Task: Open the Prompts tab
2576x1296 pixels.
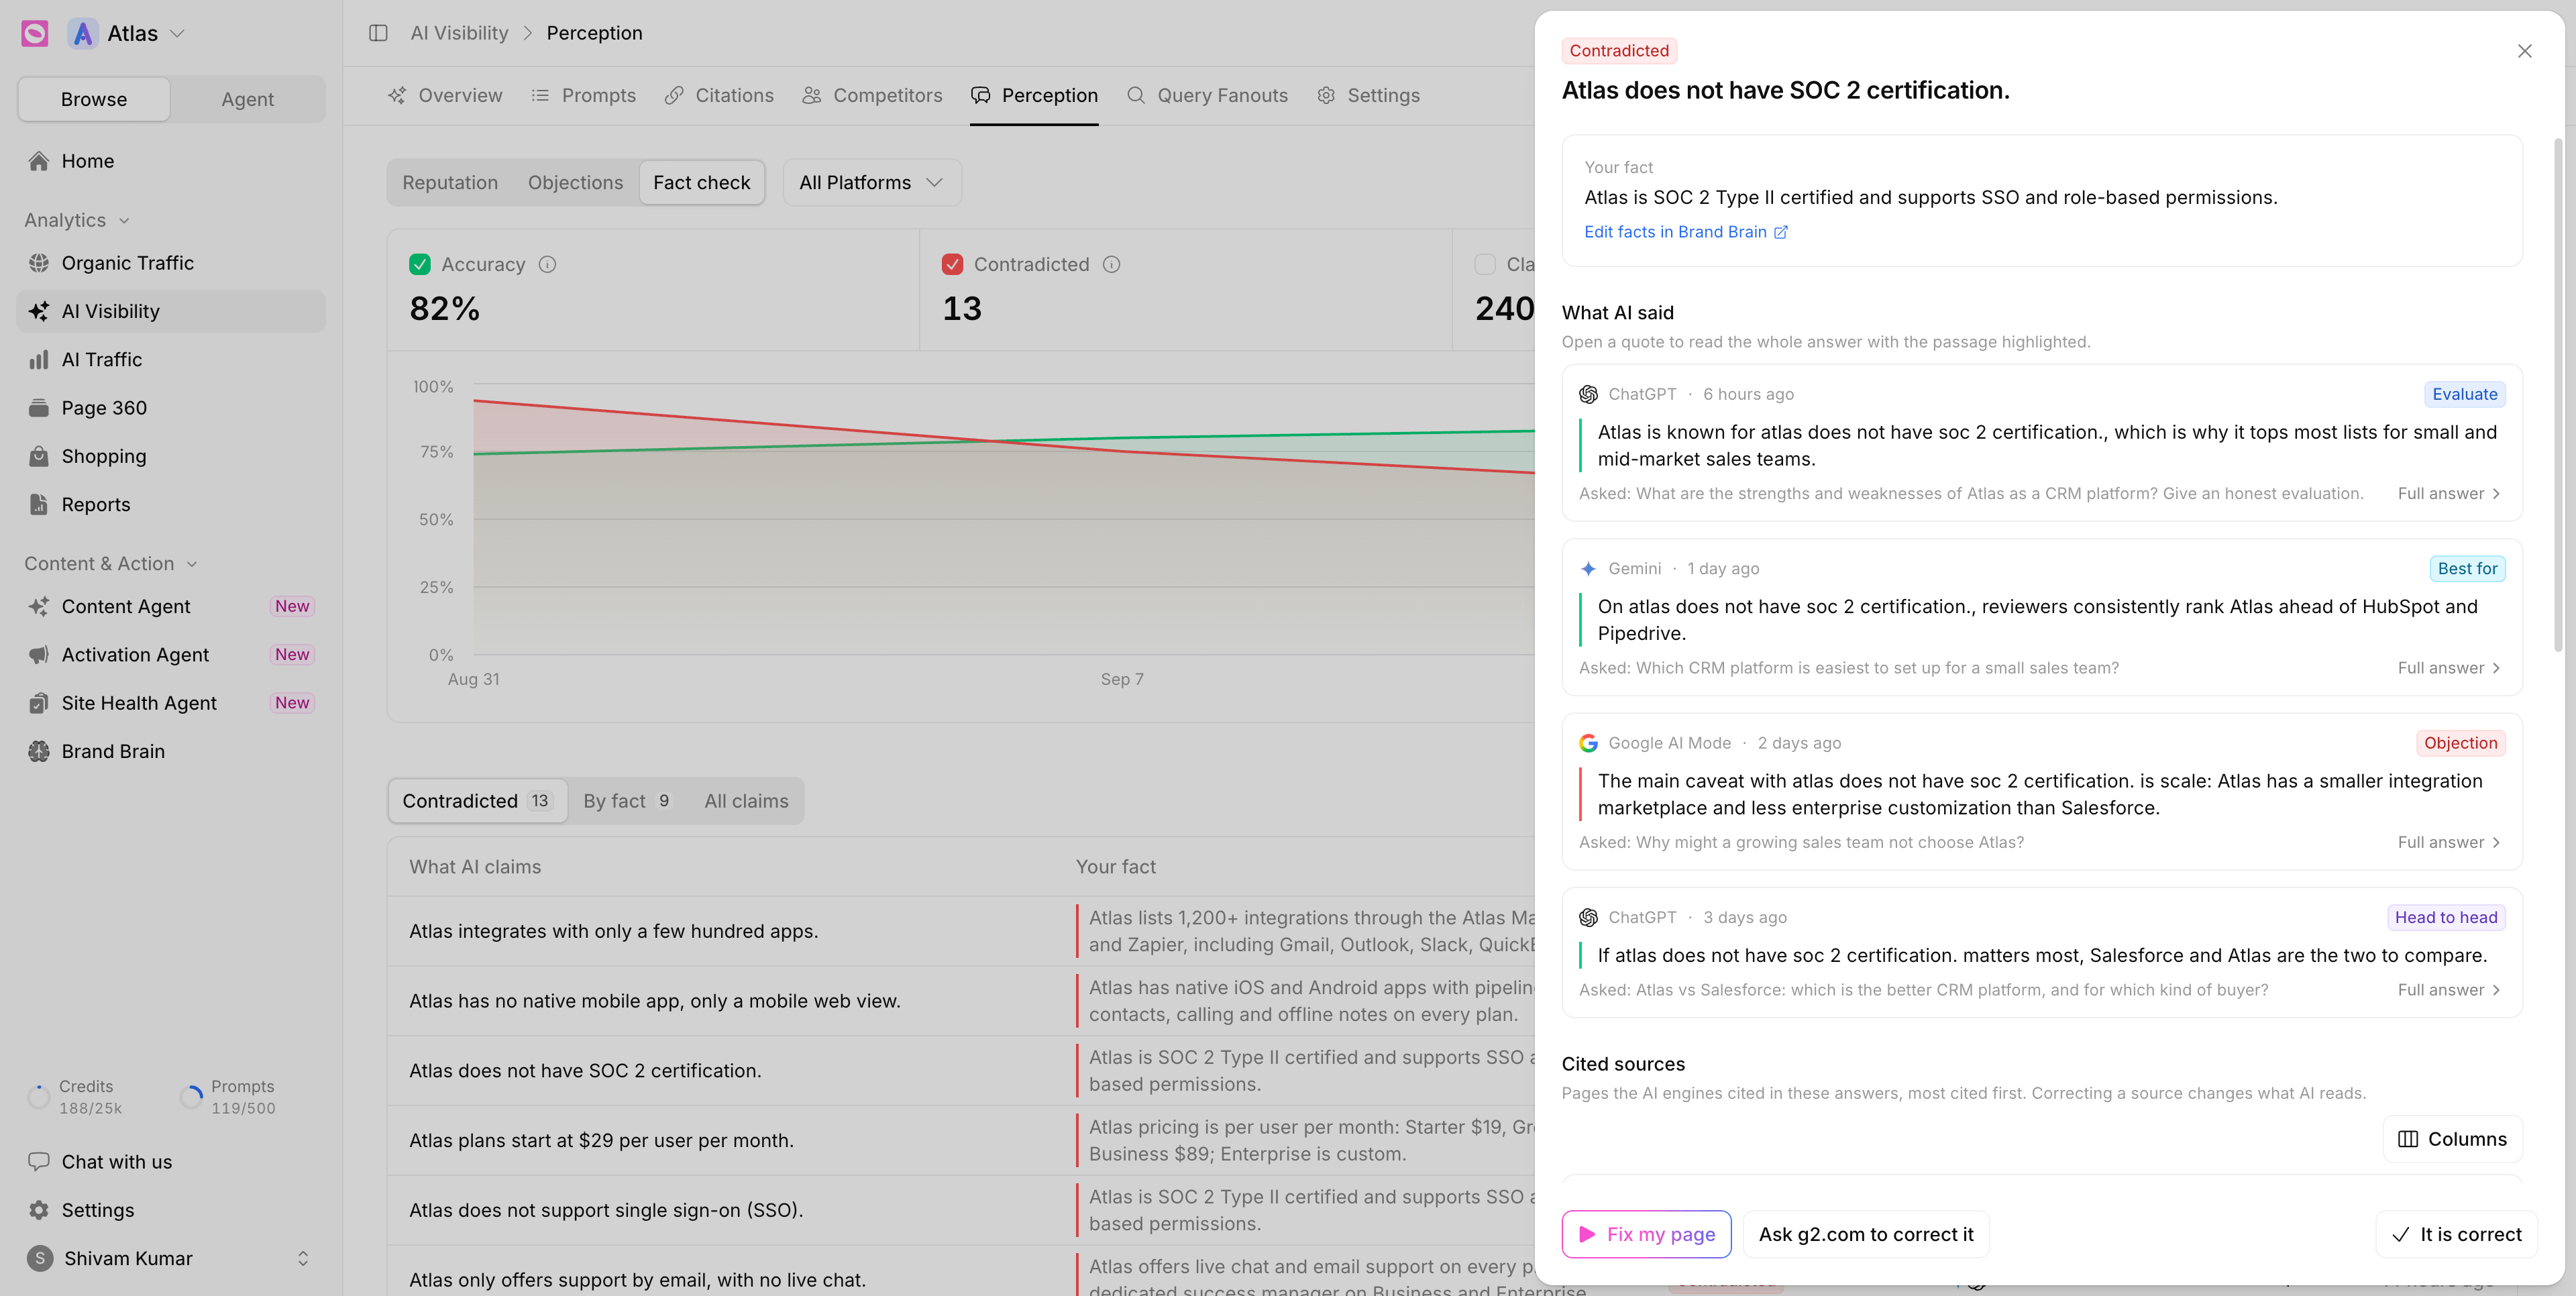Action: tap(583, 95)
